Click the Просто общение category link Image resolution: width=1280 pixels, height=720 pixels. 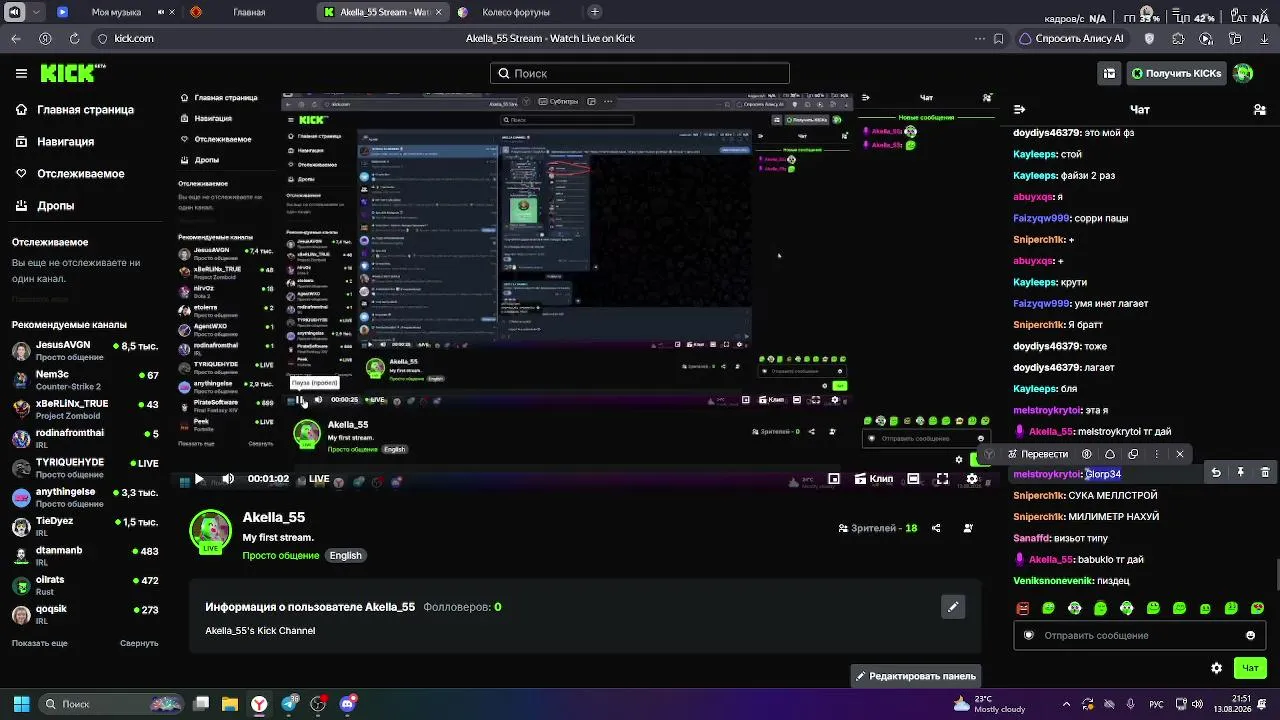[281, 556]
